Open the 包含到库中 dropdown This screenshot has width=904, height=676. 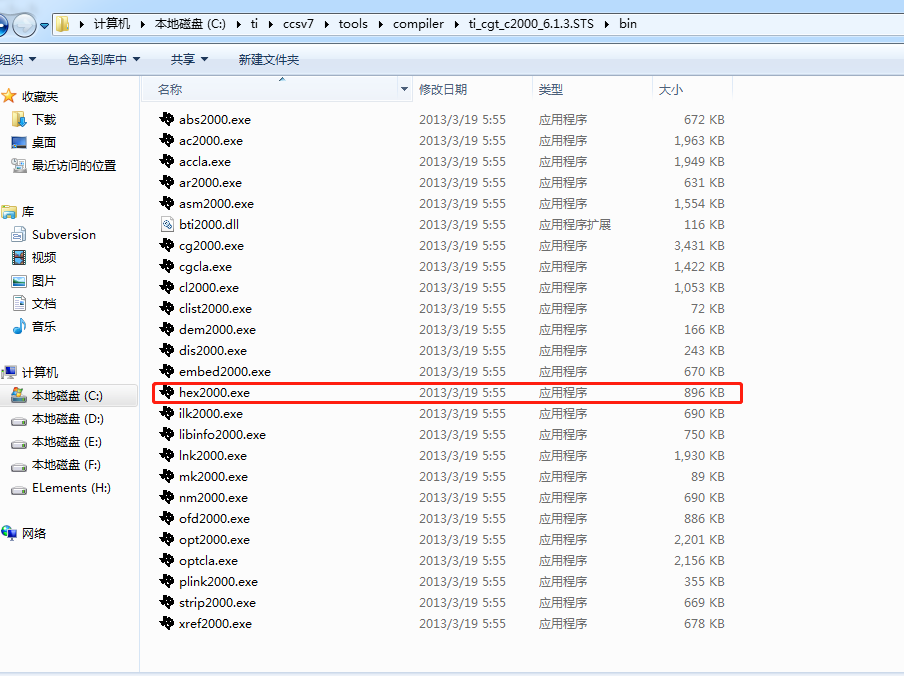103,59
